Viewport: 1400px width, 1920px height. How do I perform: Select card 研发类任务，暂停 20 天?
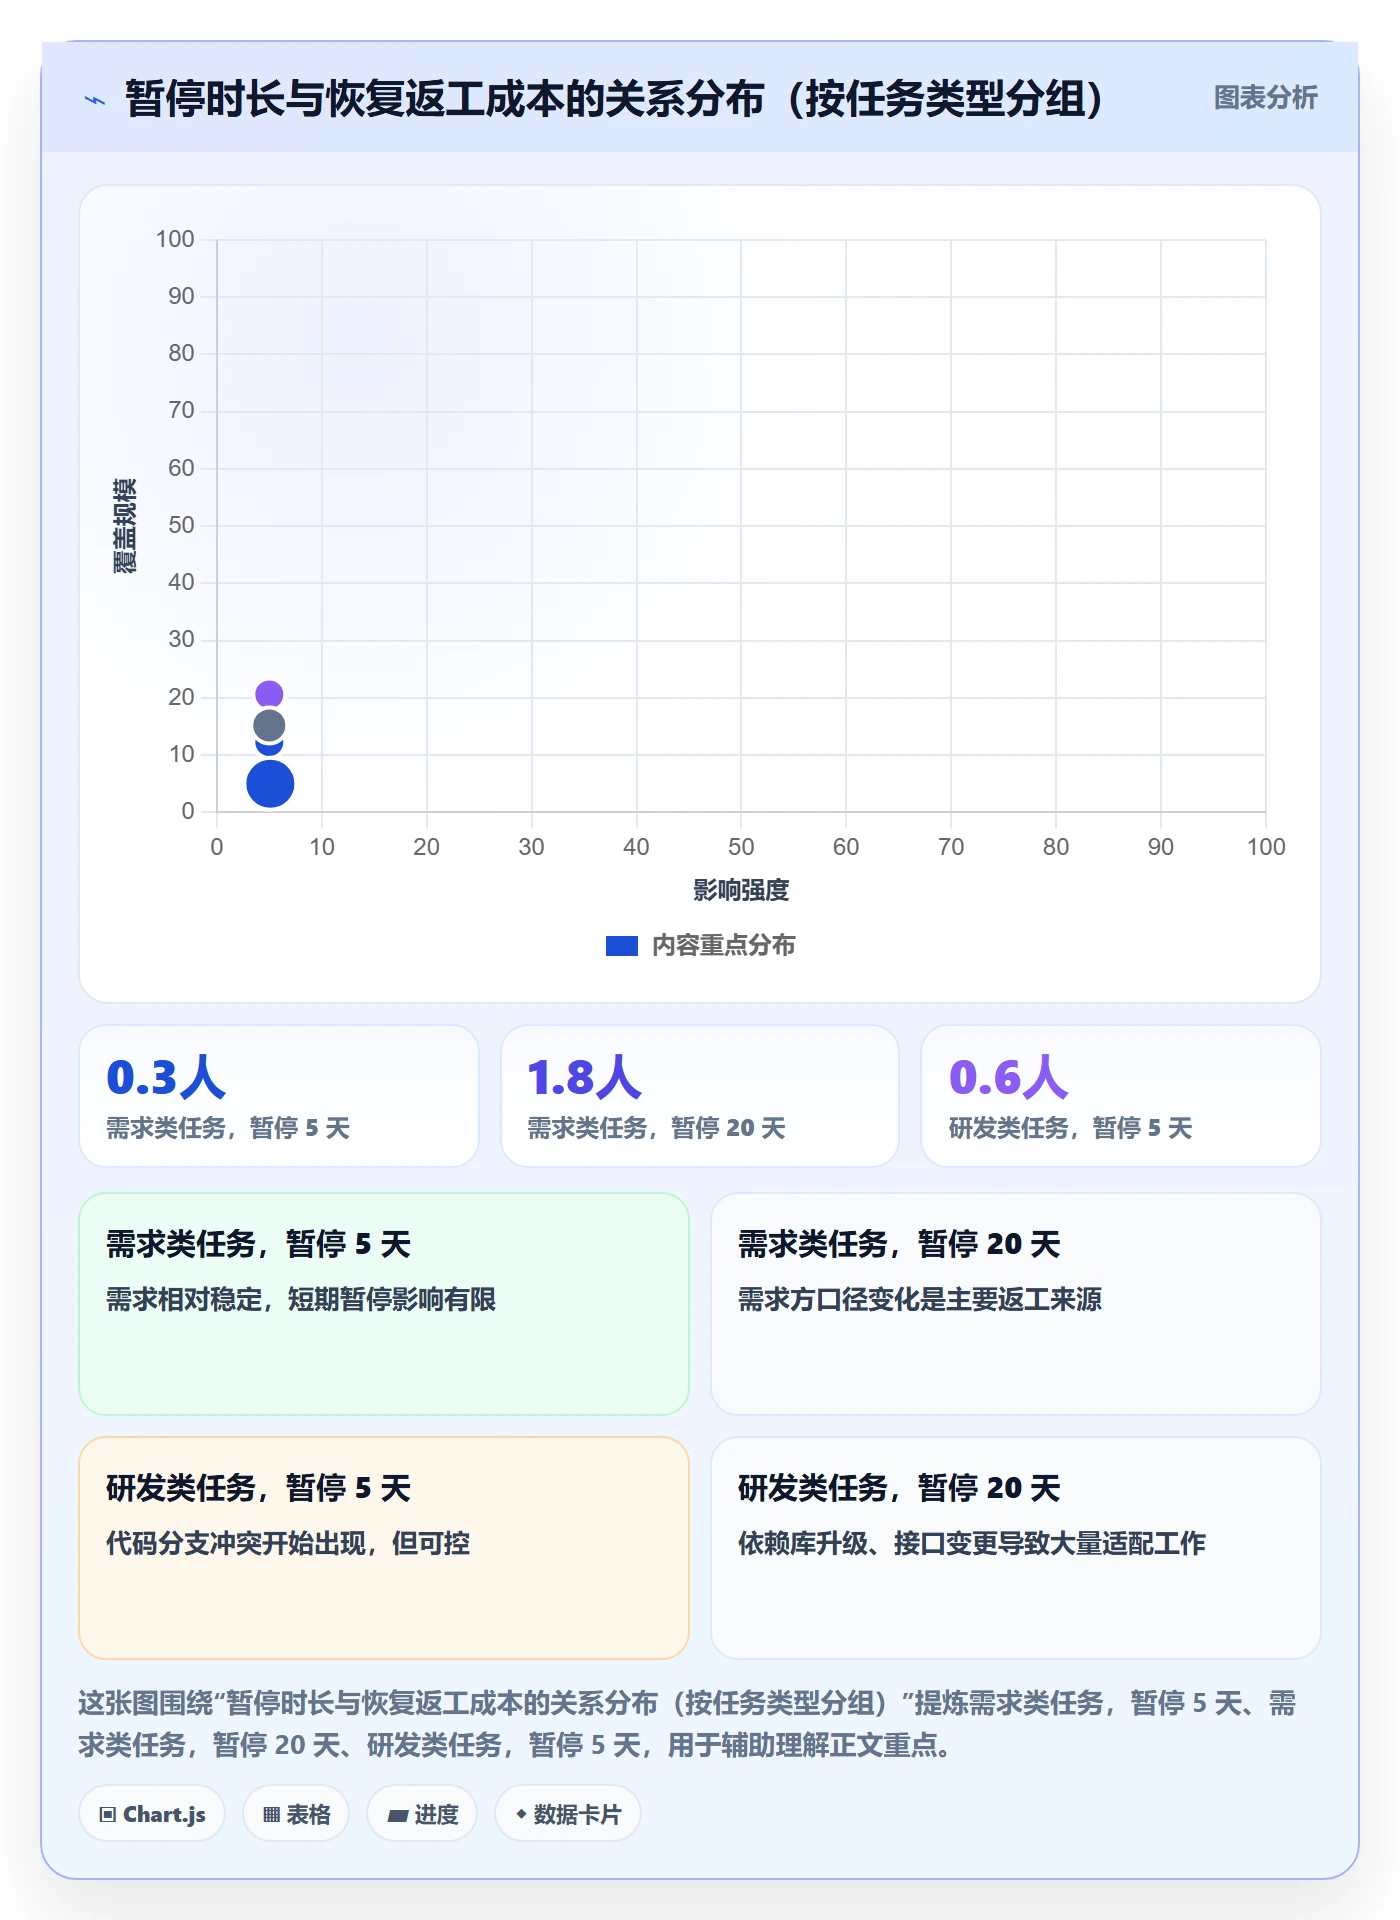pyautogui.click(x=1016, y=1548)
